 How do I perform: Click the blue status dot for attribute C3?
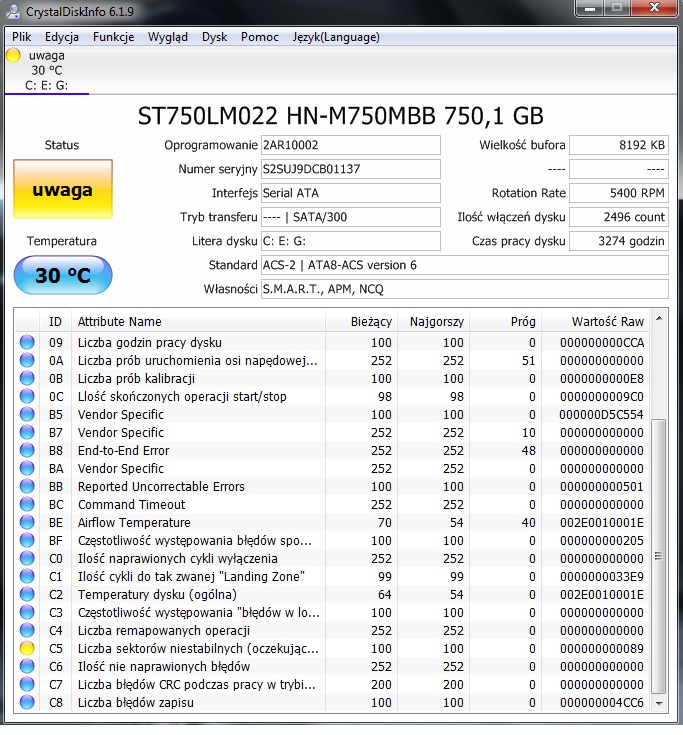point(27,612)
